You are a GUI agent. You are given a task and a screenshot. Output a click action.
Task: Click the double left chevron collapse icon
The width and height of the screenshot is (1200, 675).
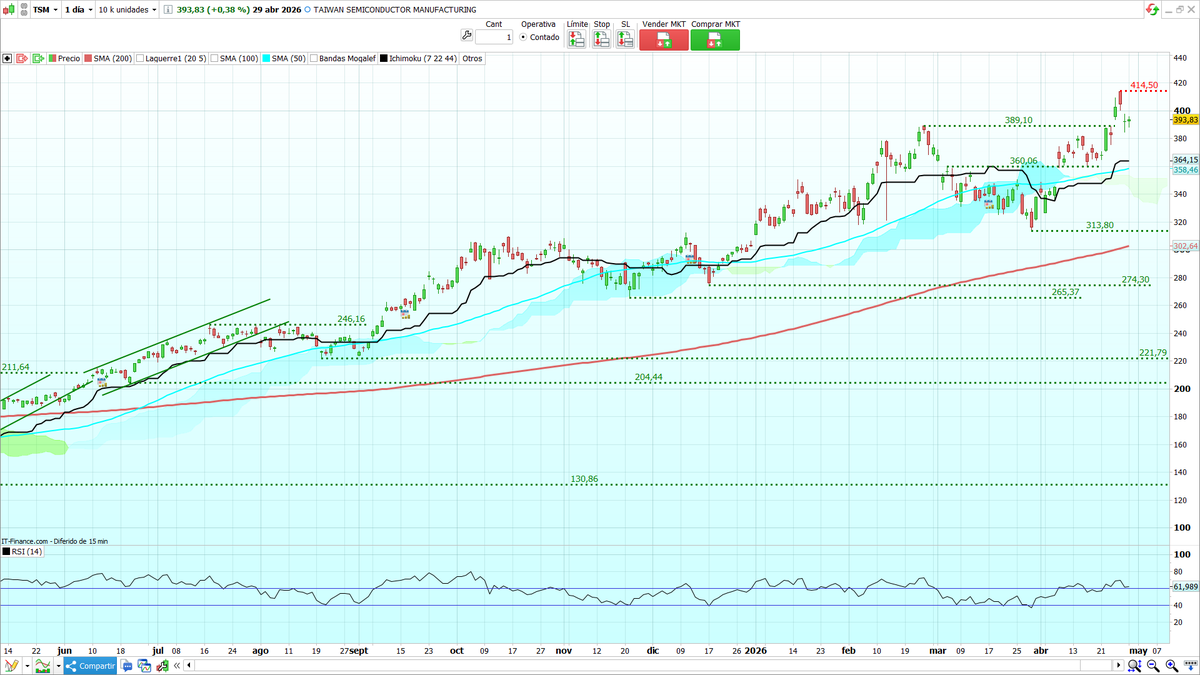click(x=177, y=666)
